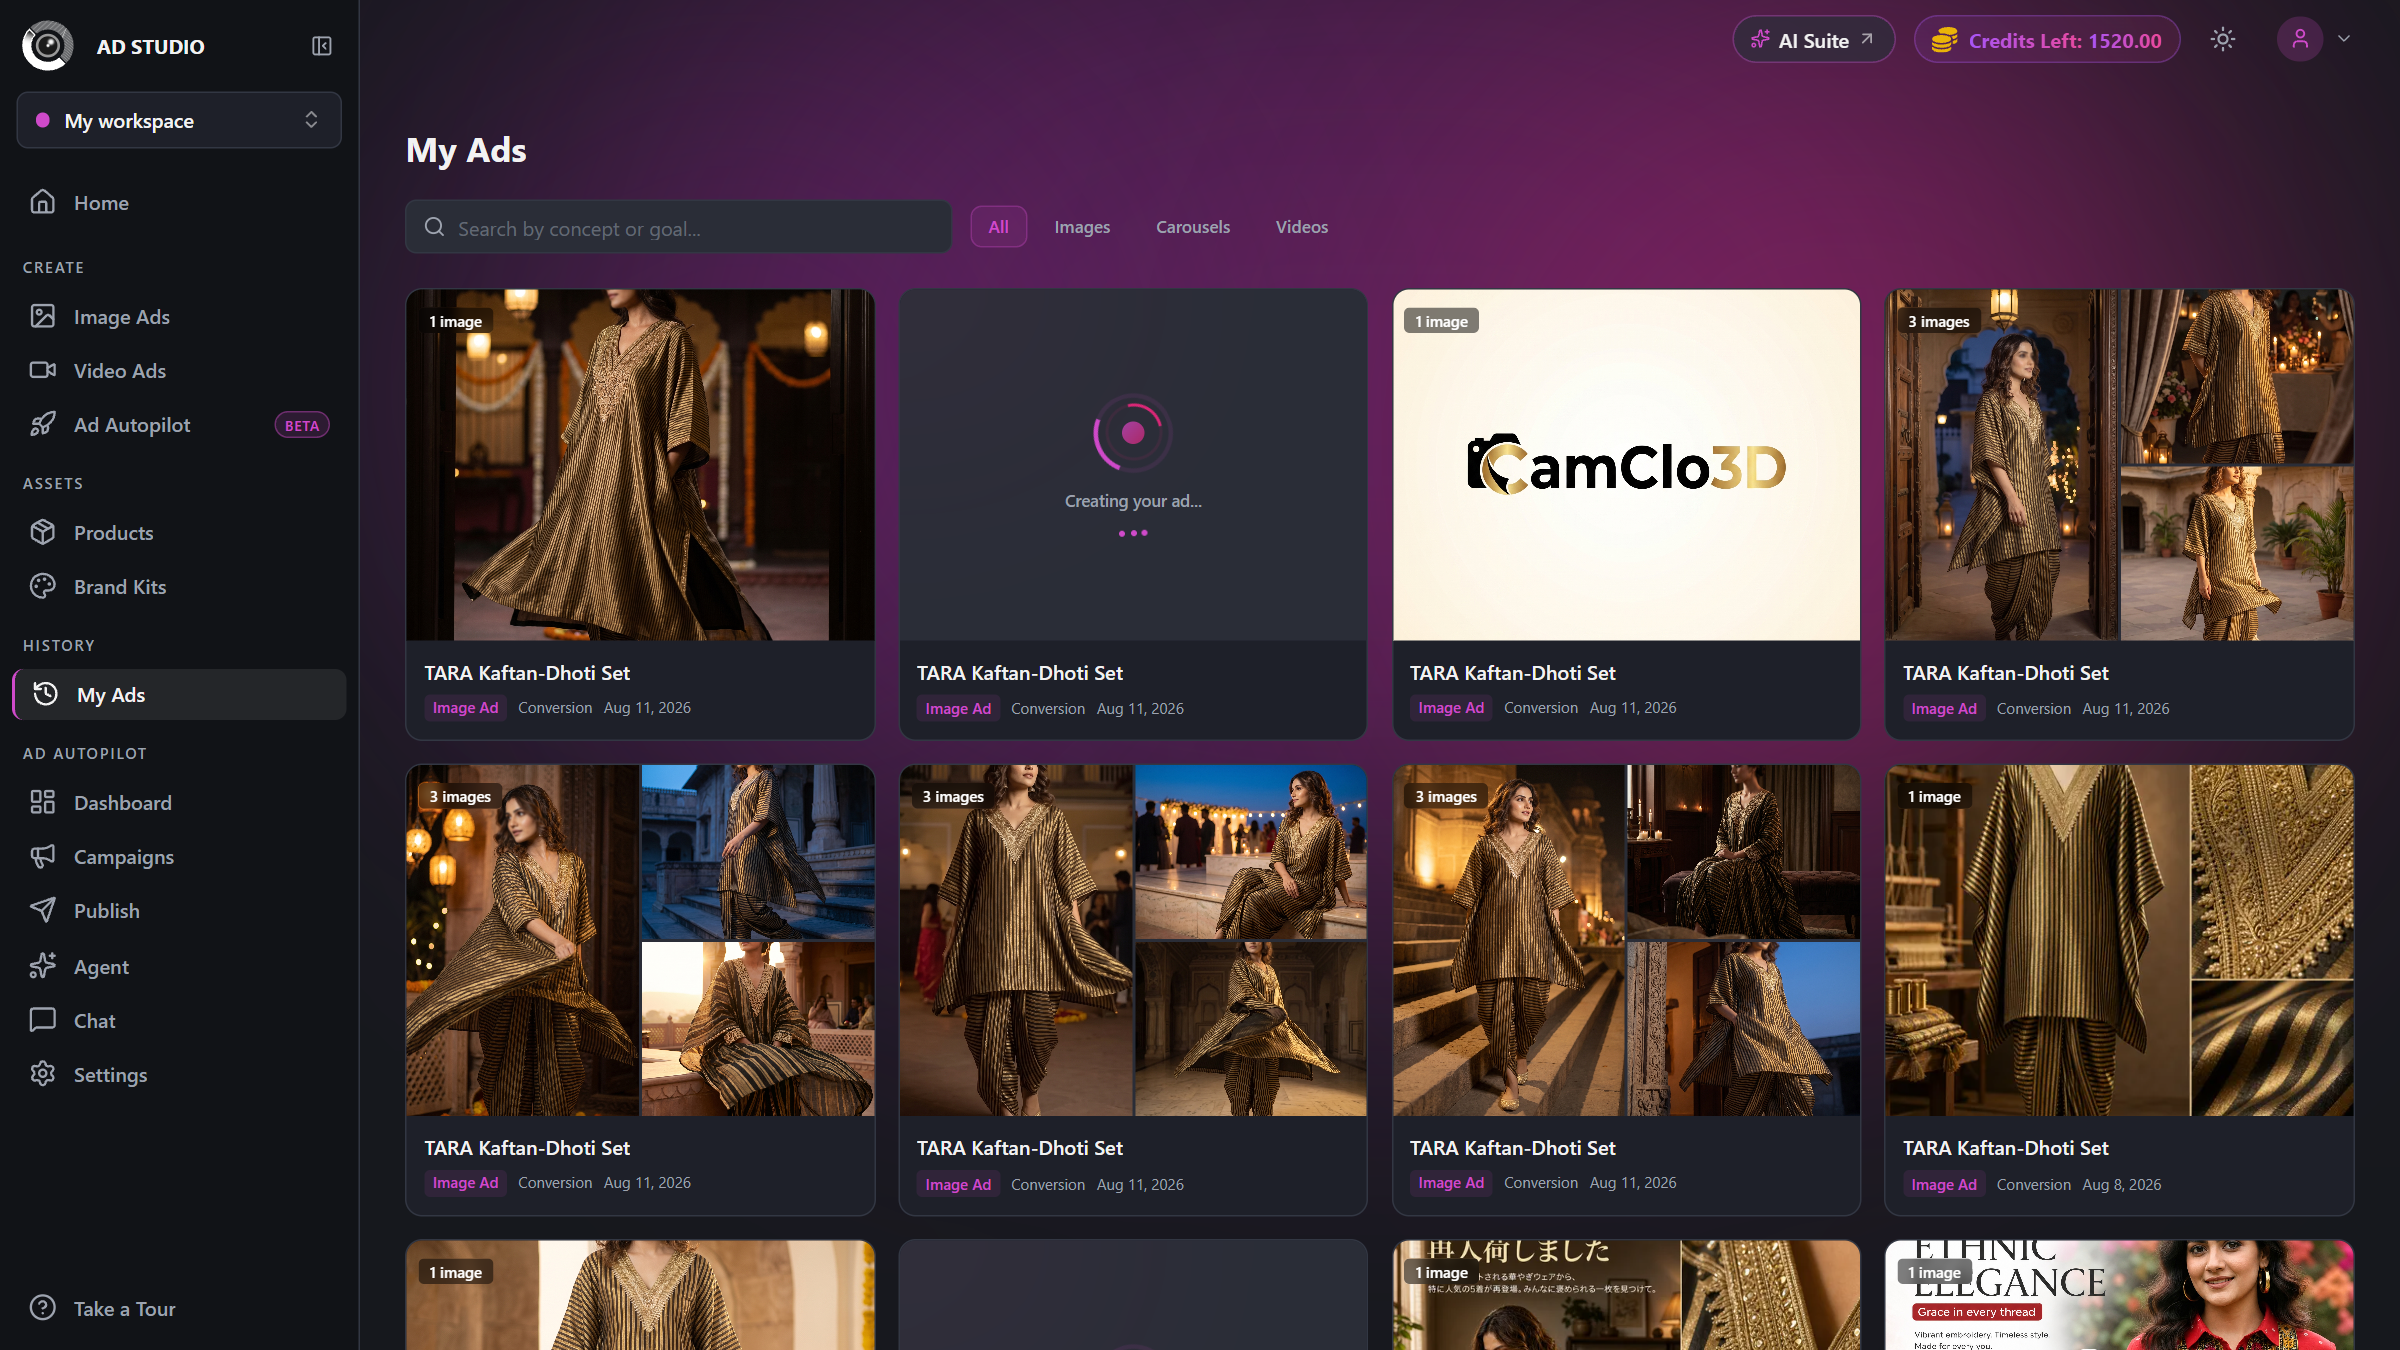Launch Ad Autopilot via the rocket icon
Screen dimensions: 2400x1350
click(x=43, y=424)
